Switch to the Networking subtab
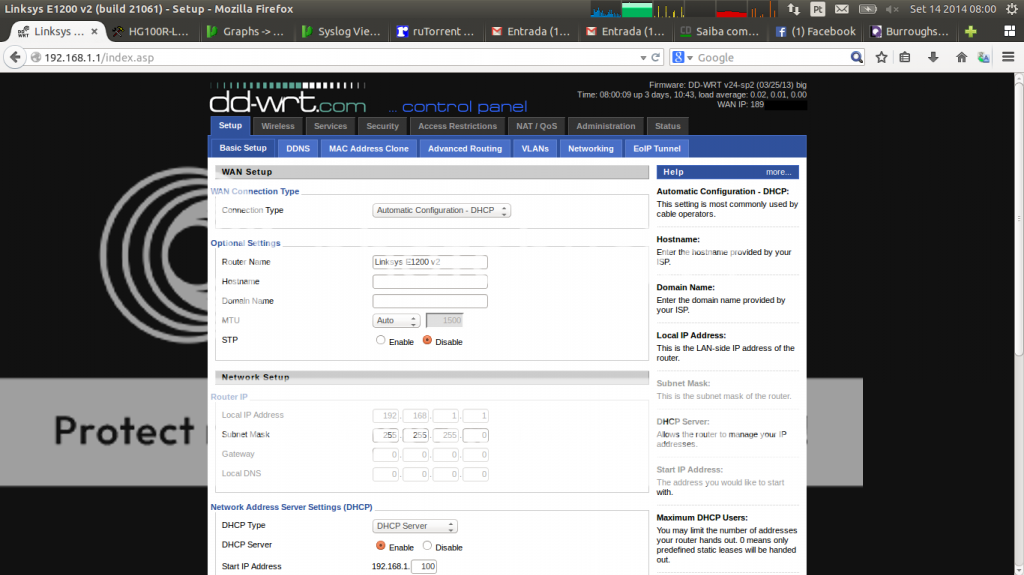This screenshot has height=575, width=1024. pos(590,148)
